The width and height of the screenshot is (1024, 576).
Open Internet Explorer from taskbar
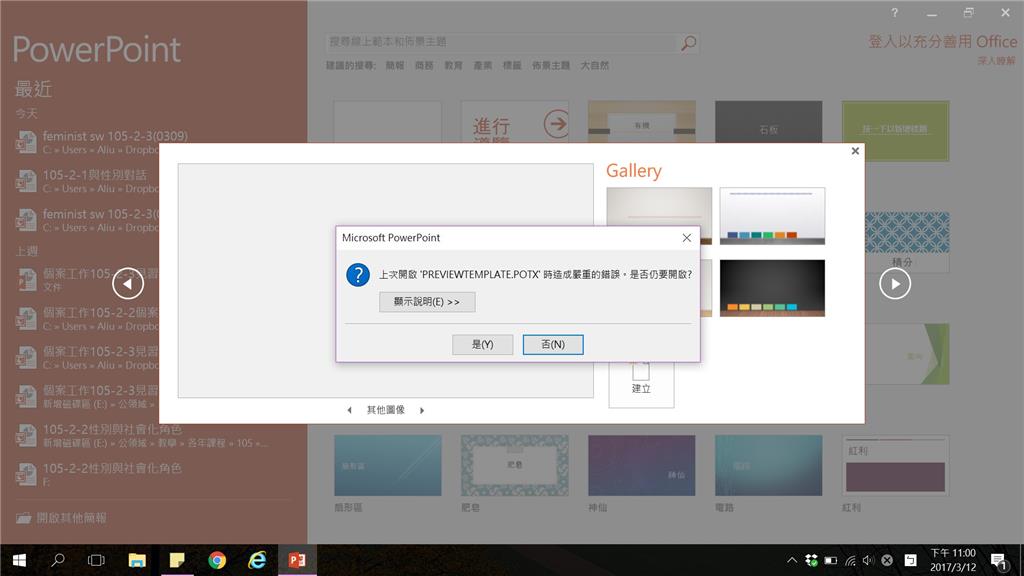coord(257,560)
